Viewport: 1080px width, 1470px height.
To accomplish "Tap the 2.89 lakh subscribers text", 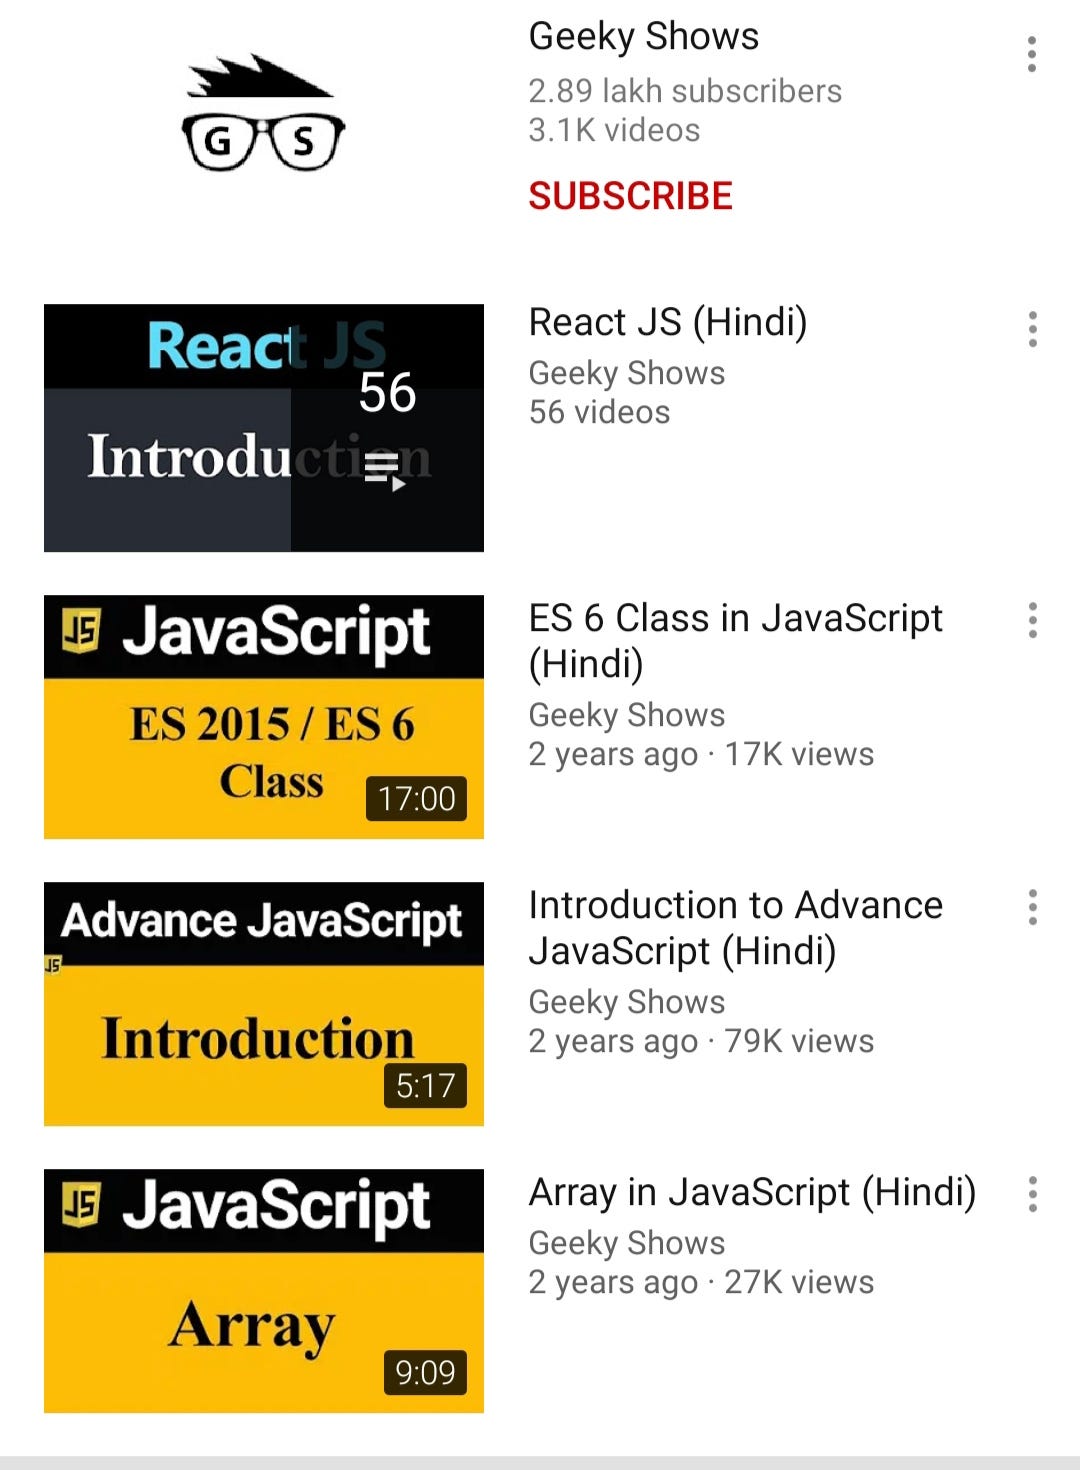I will click(x=685, y=91).
